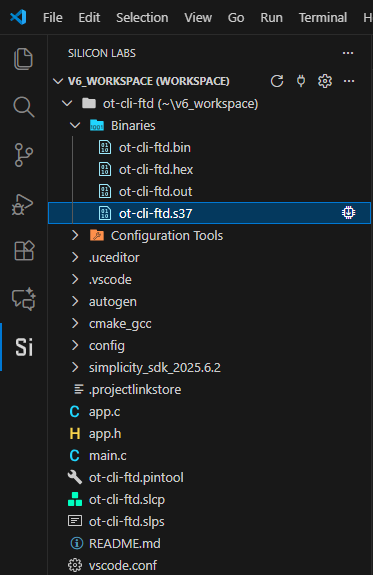Click the Configuration Tools wrench folder icon
The height and width of the screenshot is (575, 373).
click(x=97, y=235)
